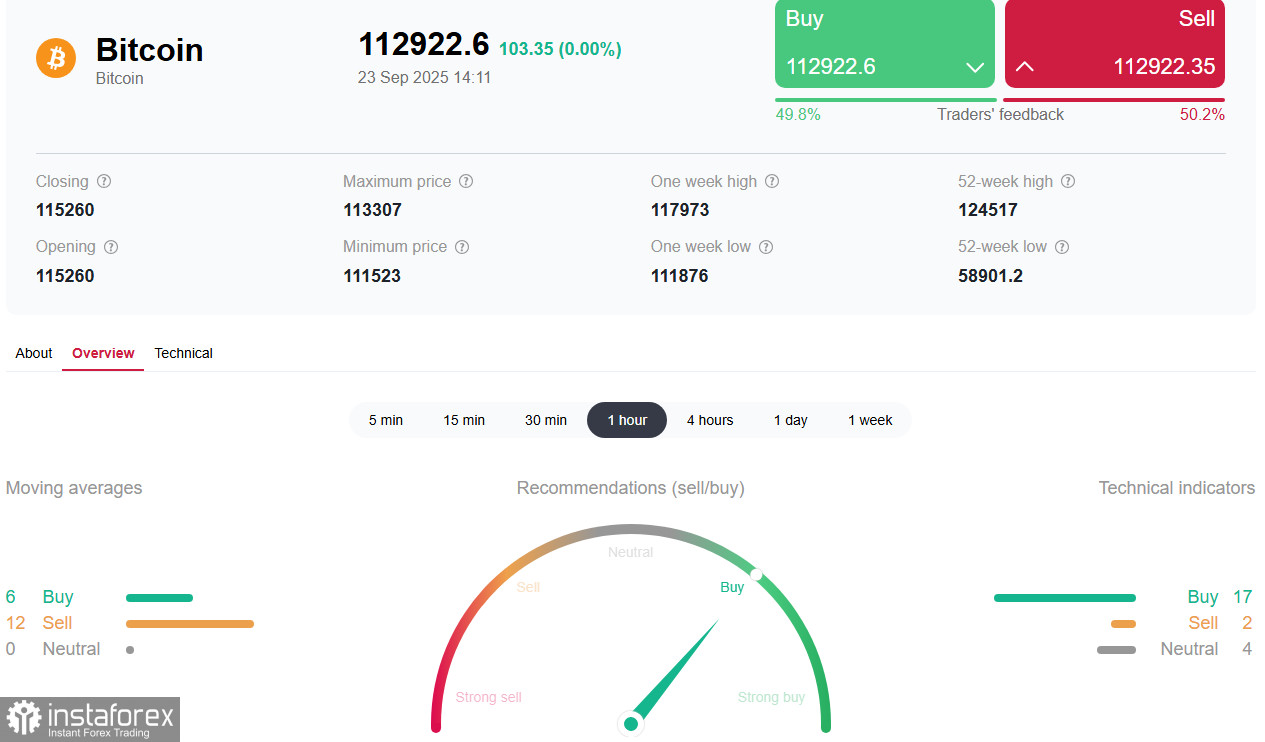Viewport: 1265px width, 742px height.
Task: Click the Technical indicators heading
Action: (x=1177, y=488)
